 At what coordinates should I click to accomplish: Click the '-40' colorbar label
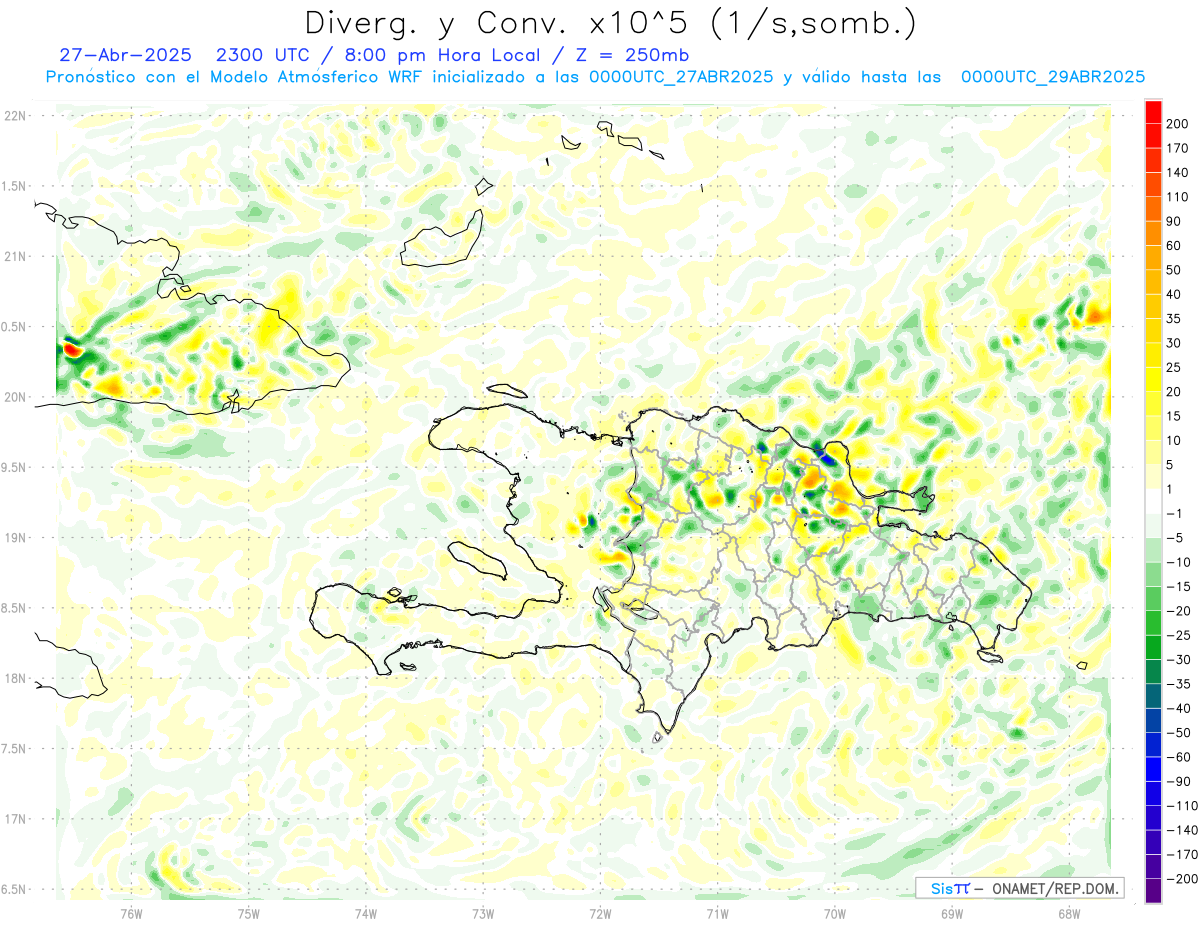[x=1181, y=708]
